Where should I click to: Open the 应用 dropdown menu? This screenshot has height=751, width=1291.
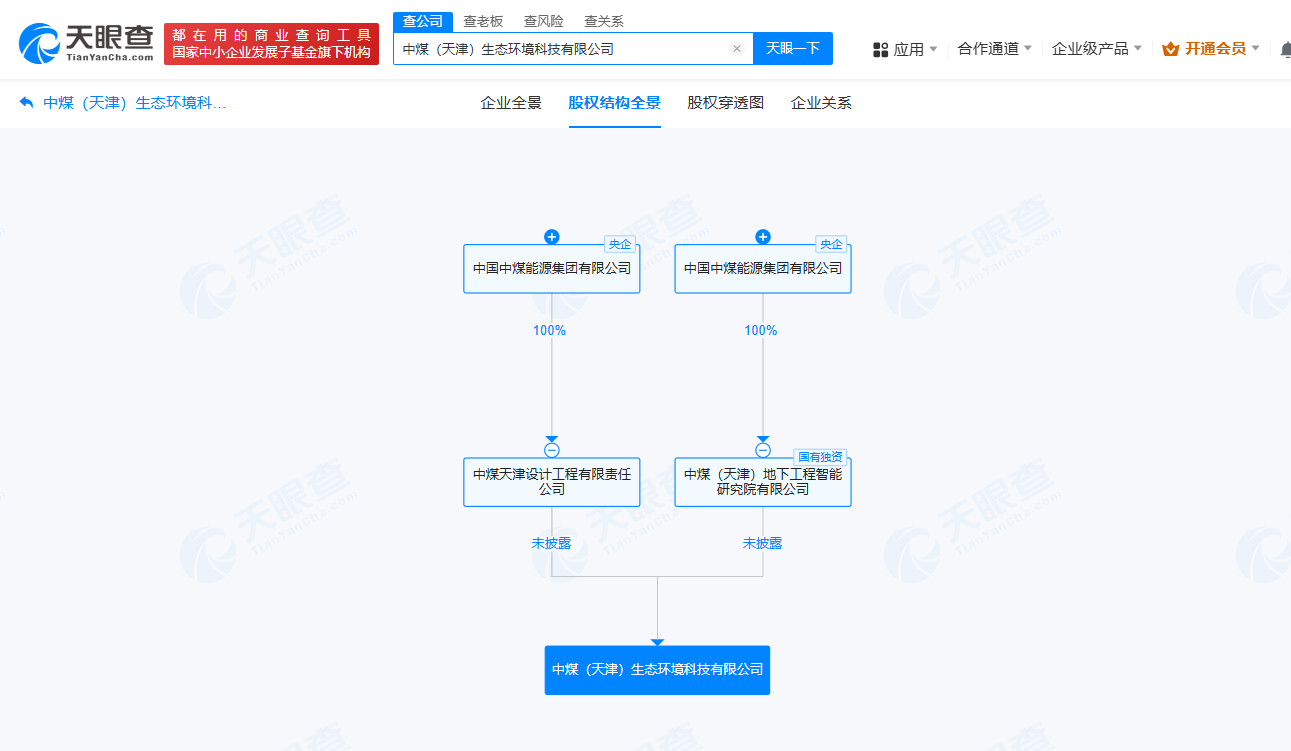point(915,49)
